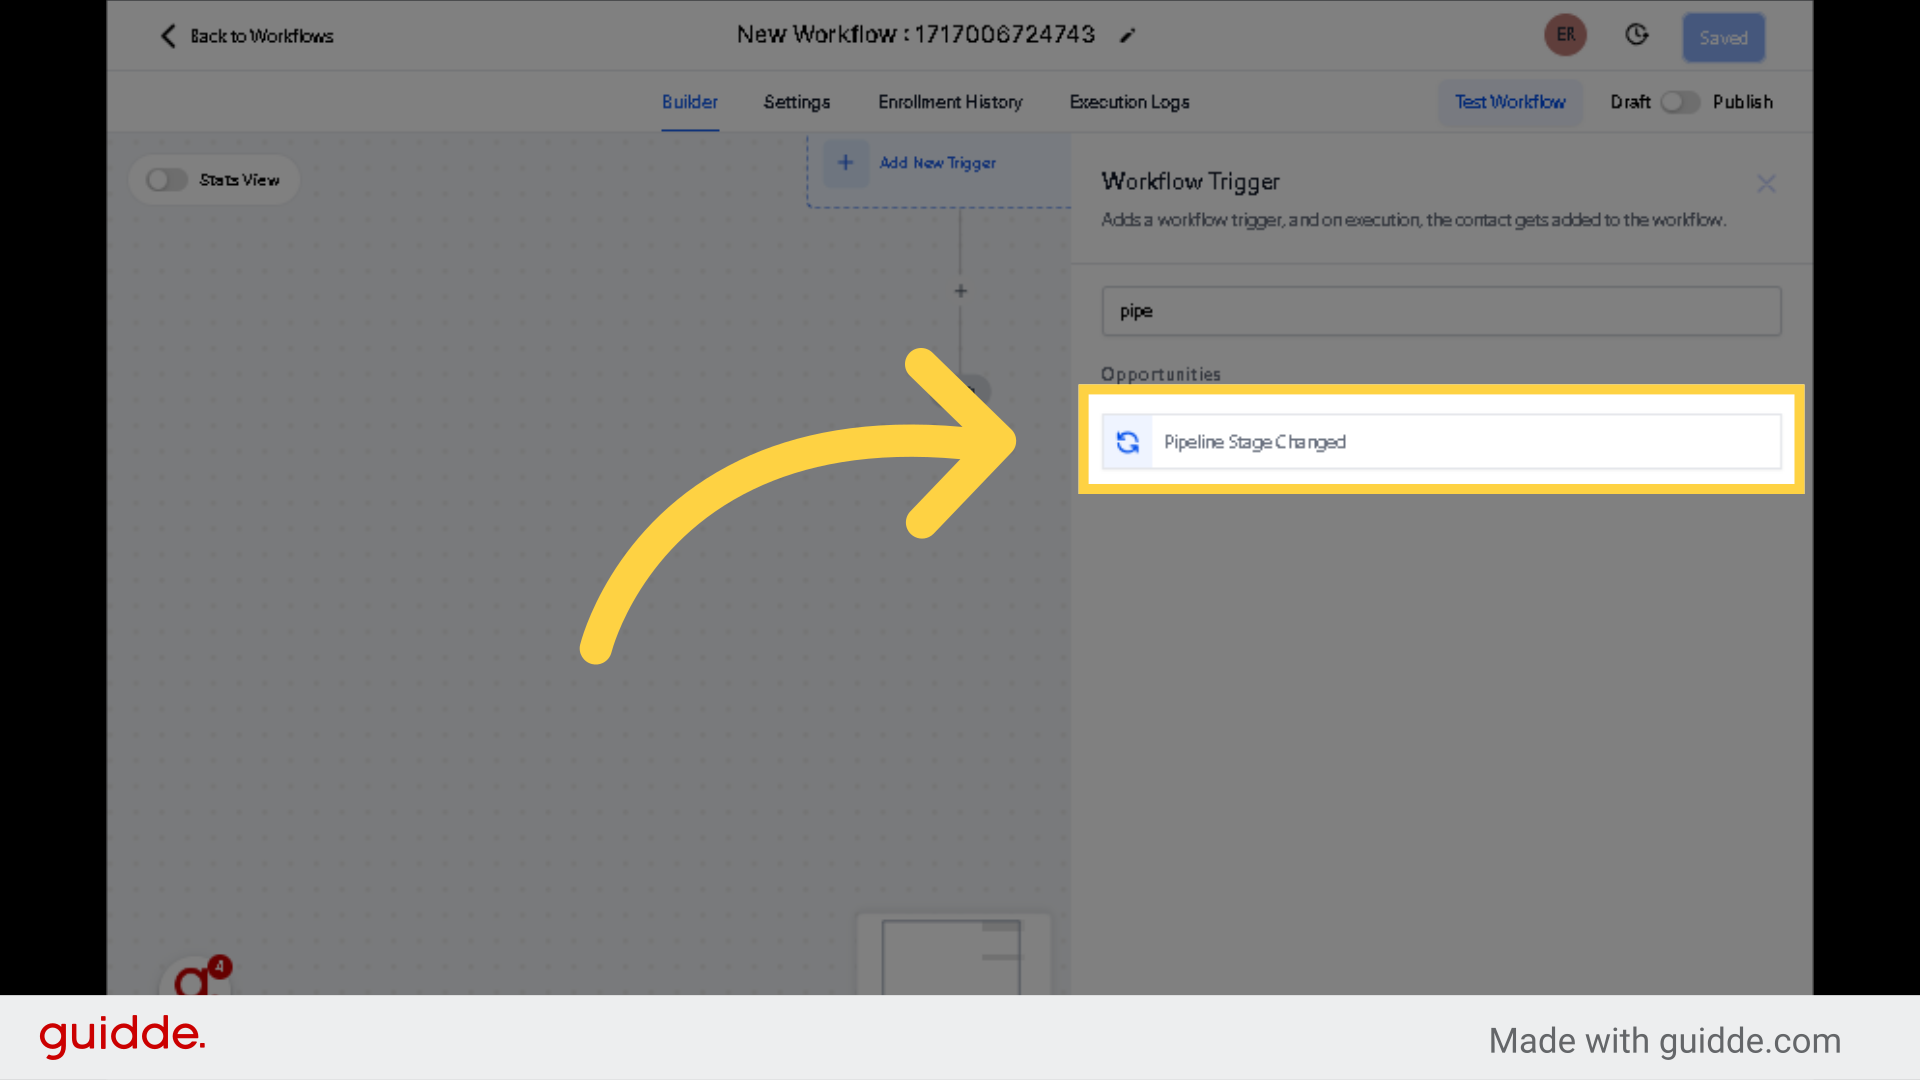Screen dimensions: 1920x1080
Task: Click the Publish button
Action: pyautogui.click(x=1743, y=102)
